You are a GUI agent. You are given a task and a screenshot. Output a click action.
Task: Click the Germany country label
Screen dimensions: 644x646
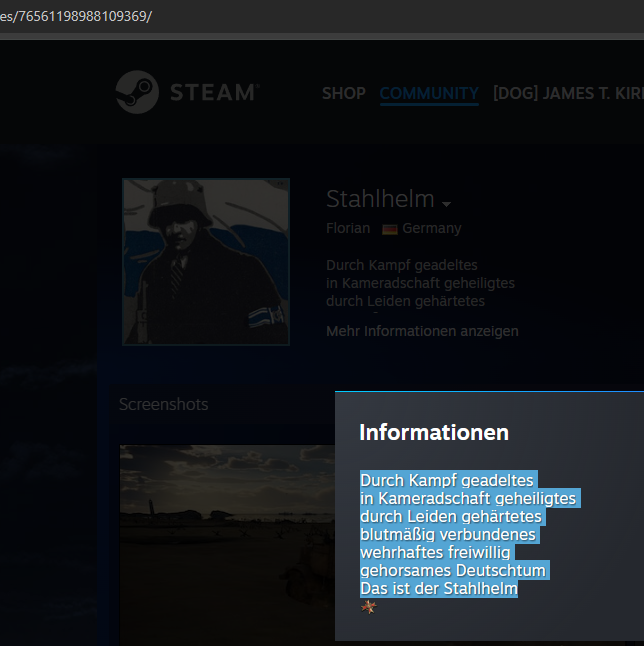click(x=432, y=228)
